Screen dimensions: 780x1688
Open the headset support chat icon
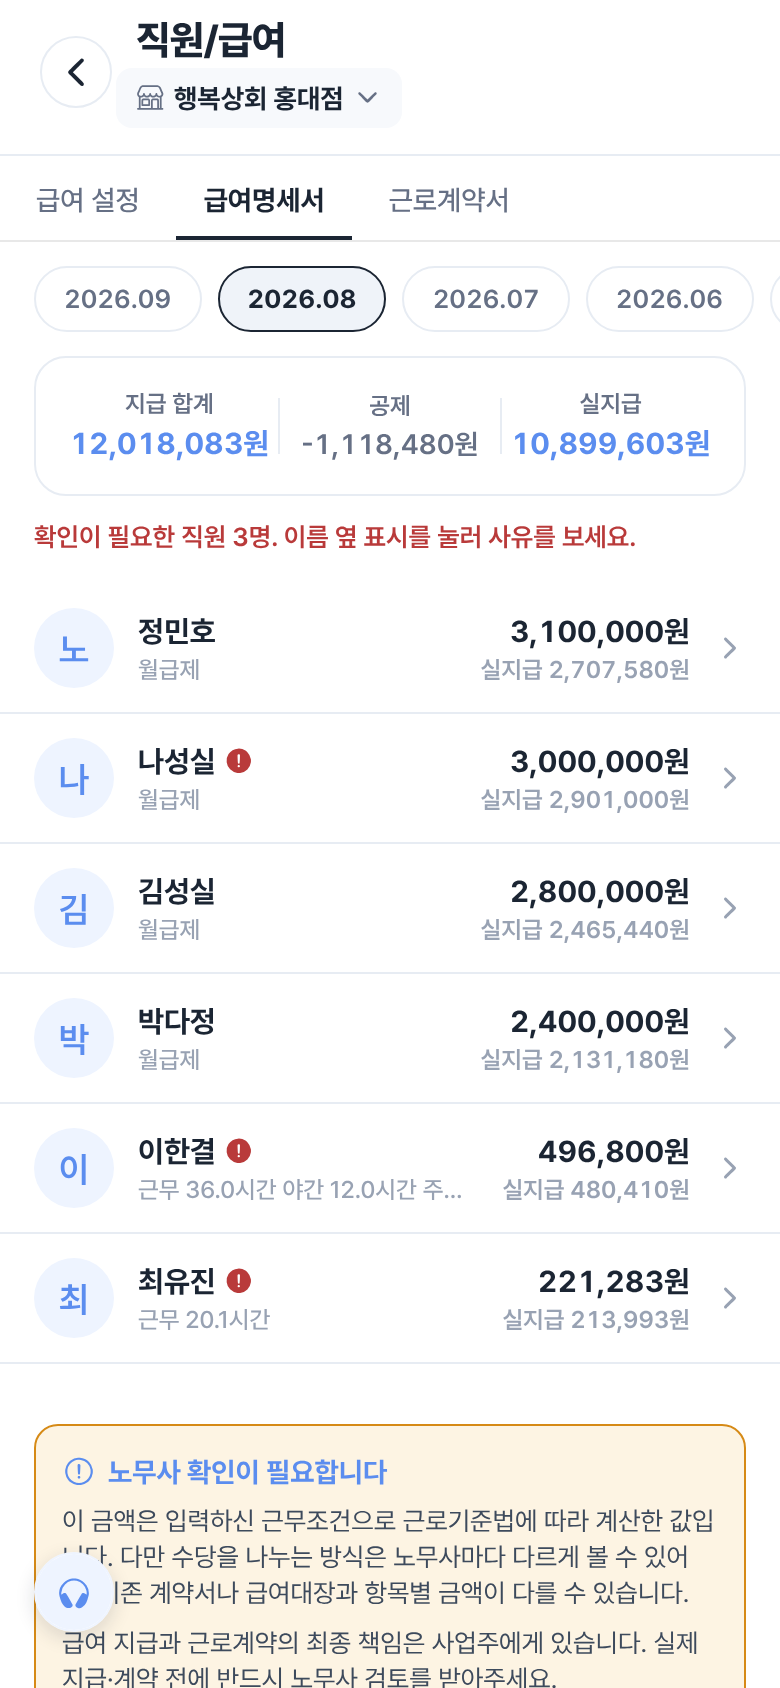pyautogui.click(x=74, y=1593)
